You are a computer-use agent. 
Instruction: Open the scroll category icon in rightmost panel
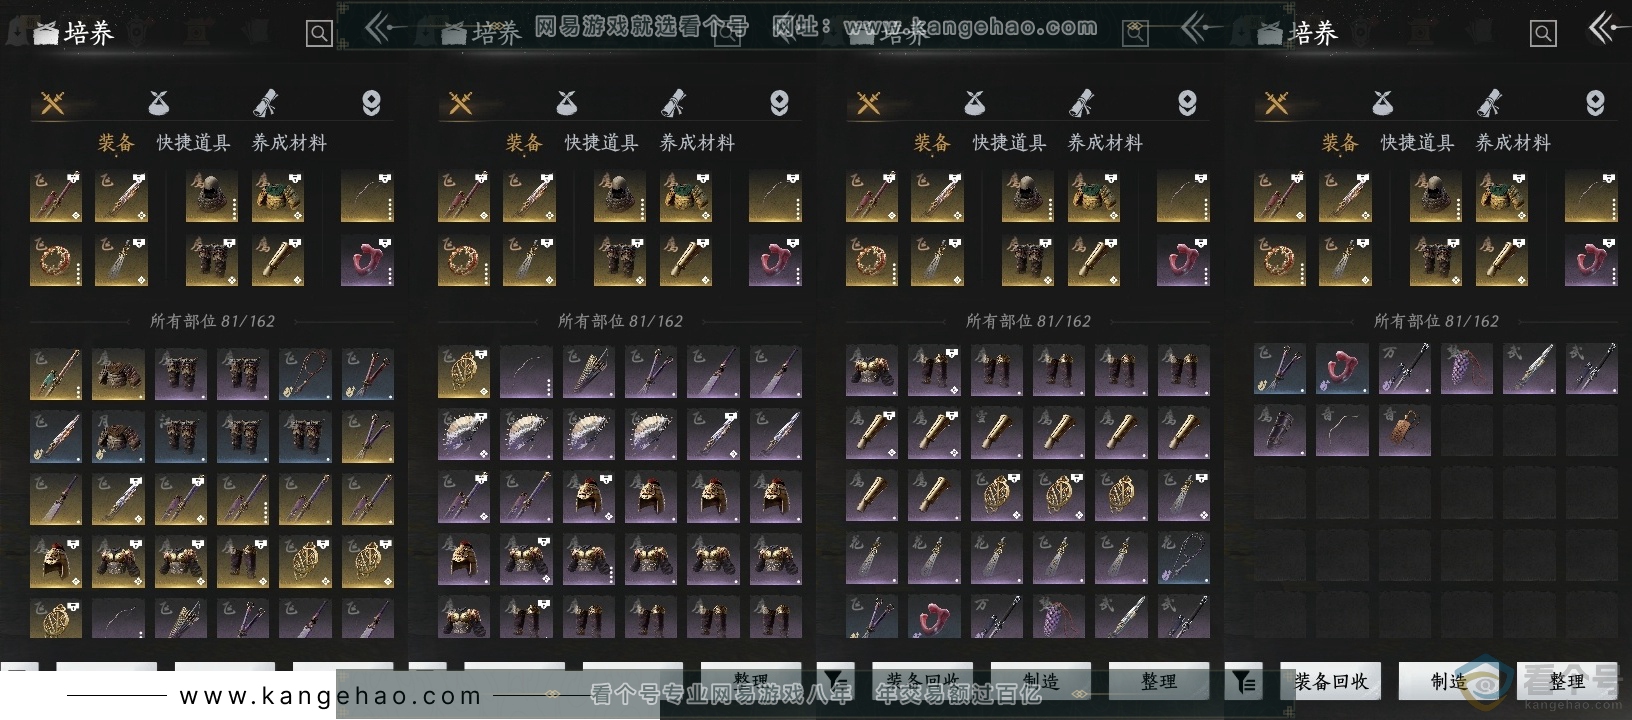point(1489,103)
